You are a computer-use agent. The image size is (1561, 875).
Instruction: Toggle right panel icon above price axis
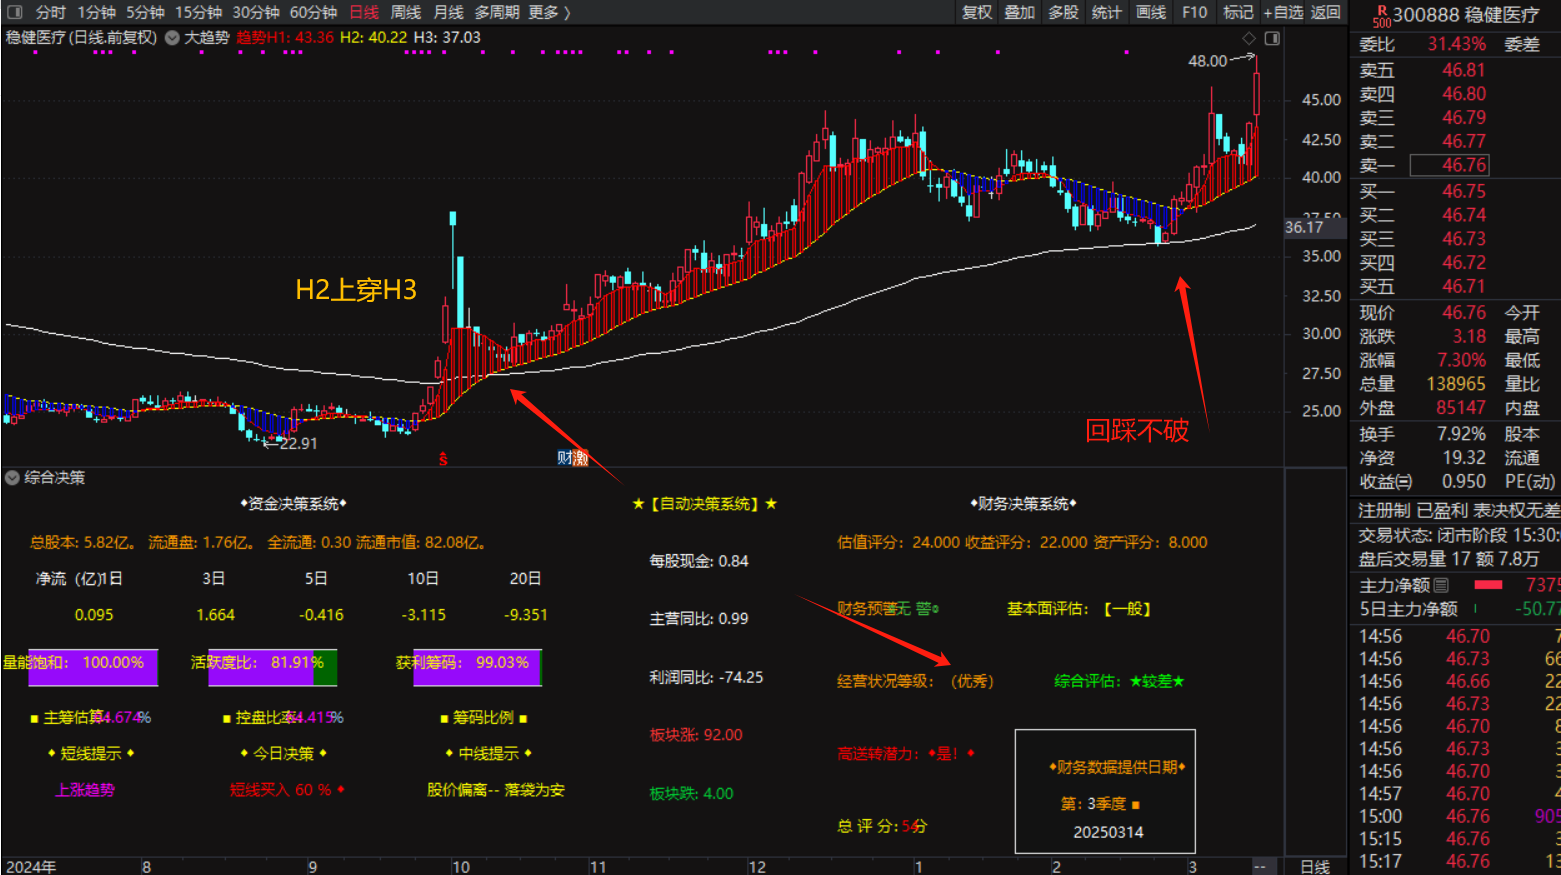(1272, 38)
